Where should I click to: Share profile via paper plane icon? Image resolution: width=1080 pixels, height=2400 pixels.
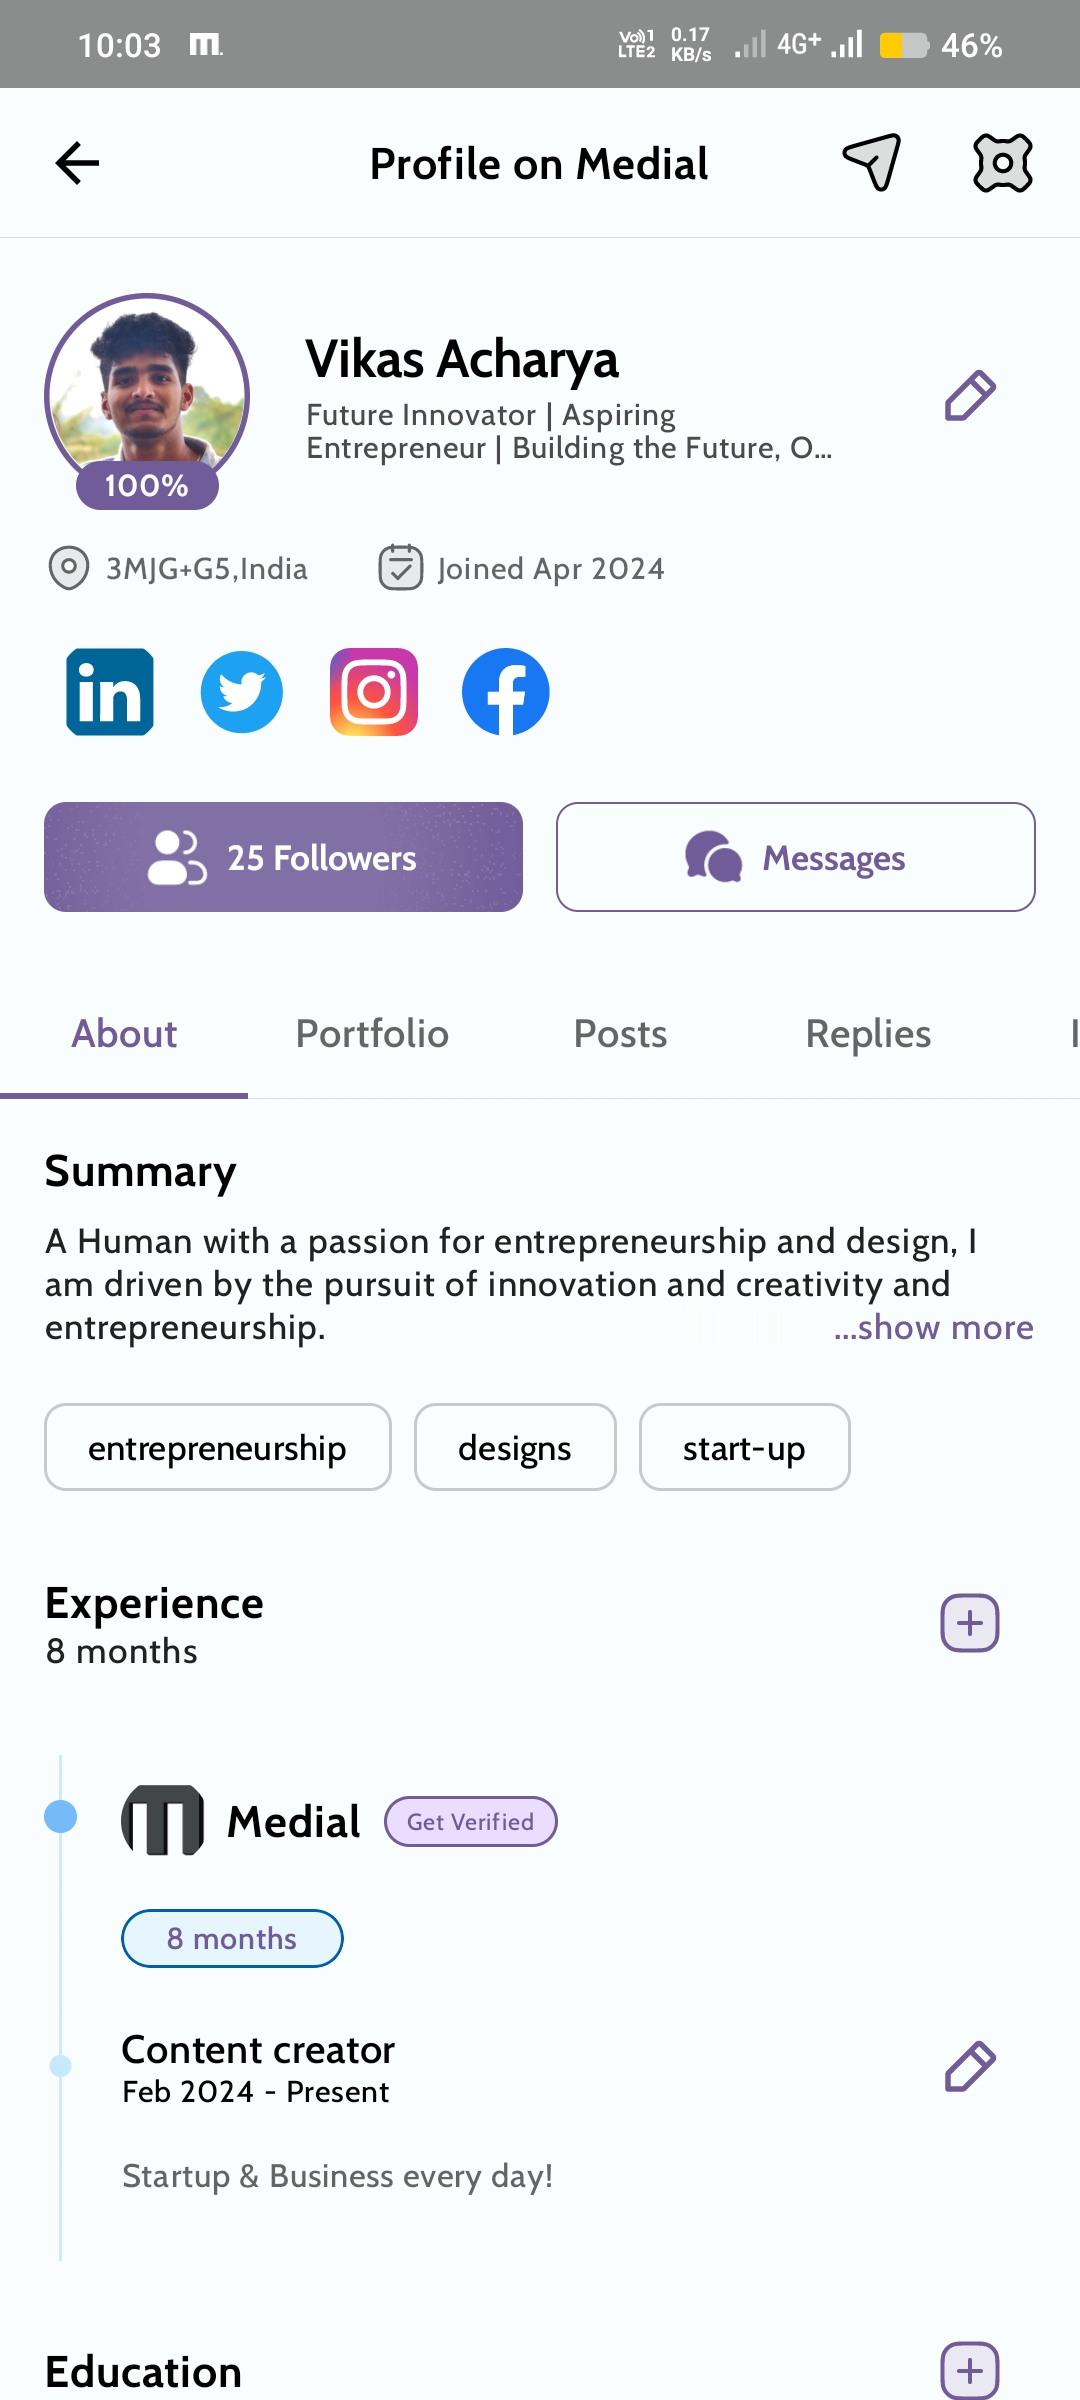click(x=872, y=162)
